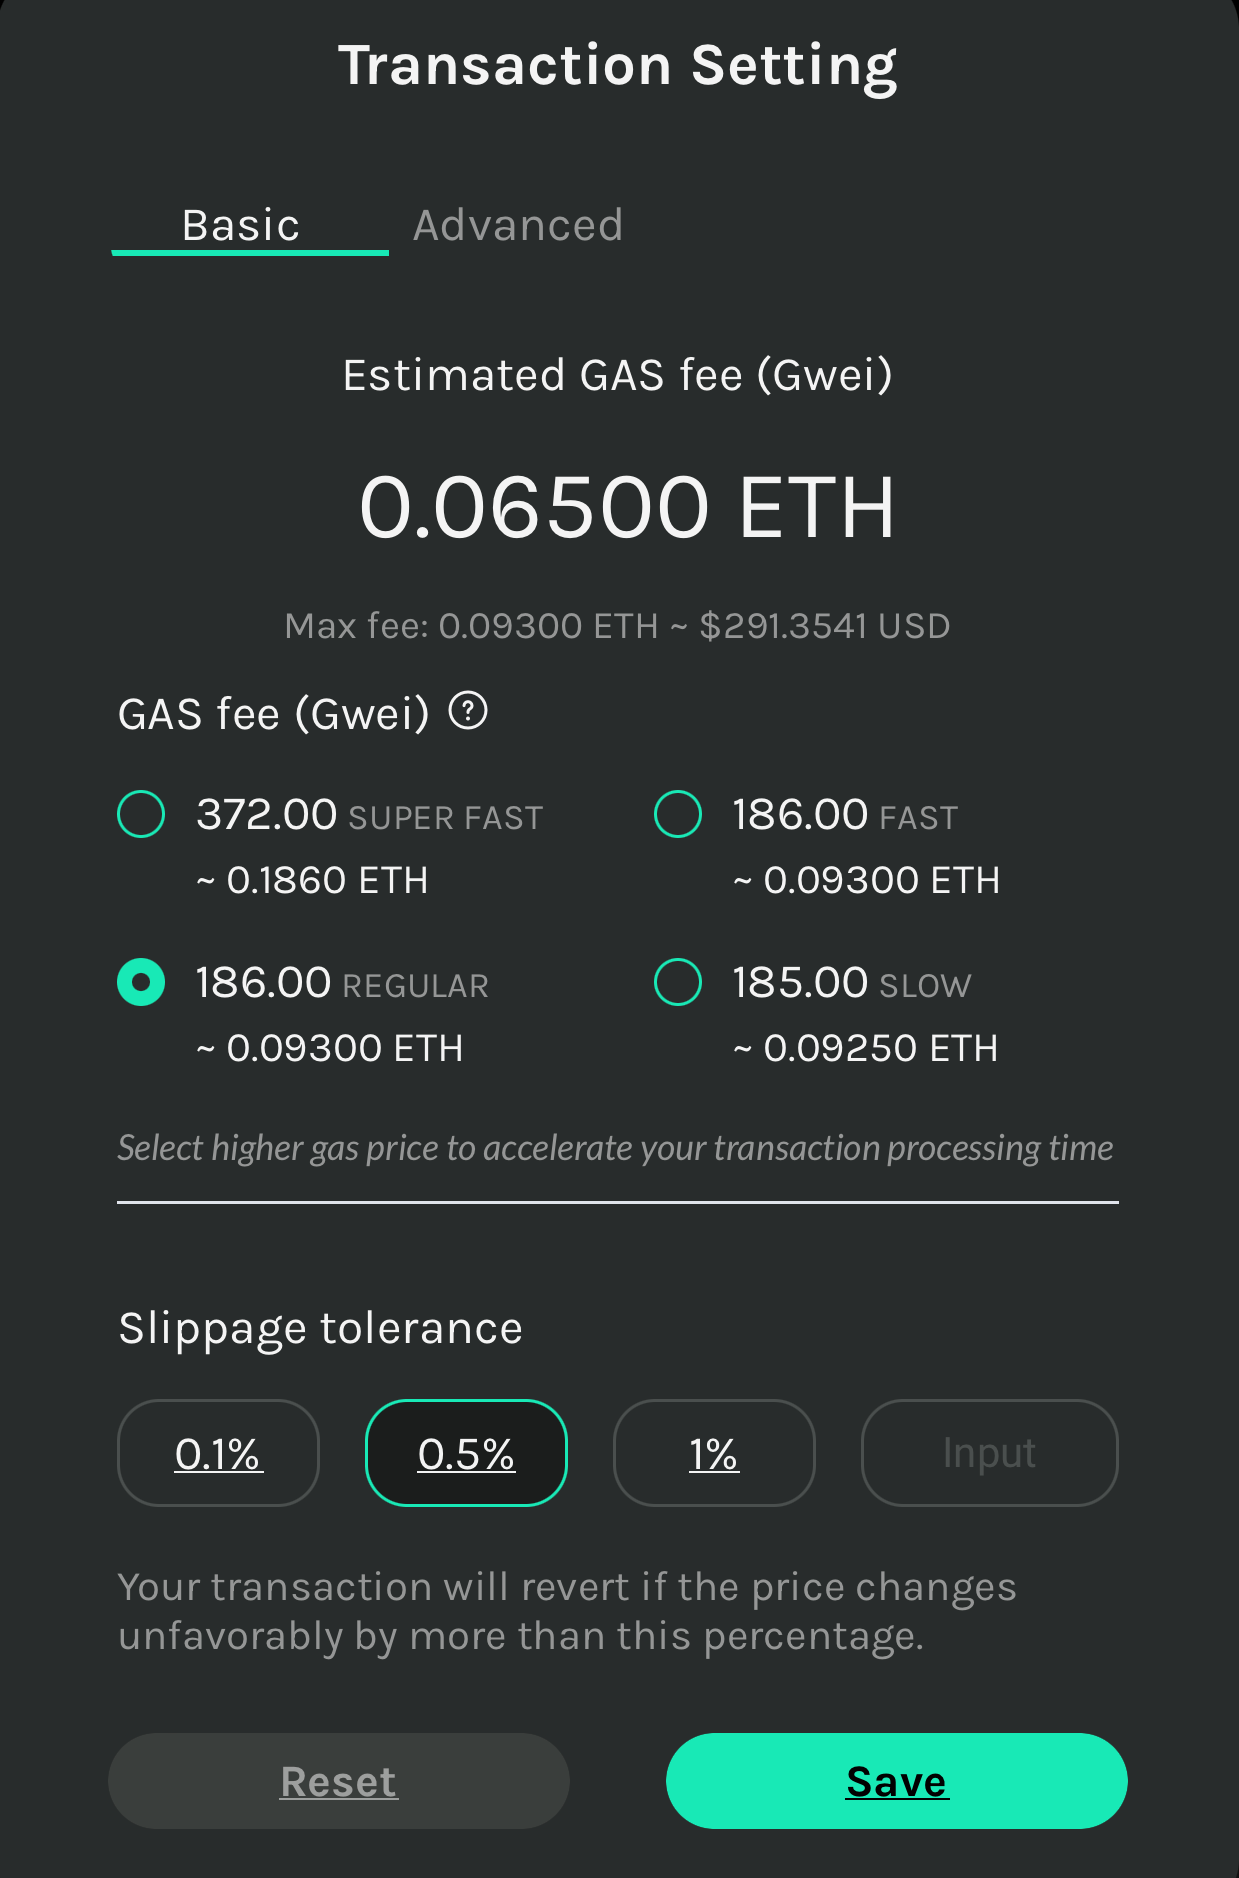Choose the SUPER FAST gas label
Viewport: 1239px width, 1878px height.
coord(445,818)
